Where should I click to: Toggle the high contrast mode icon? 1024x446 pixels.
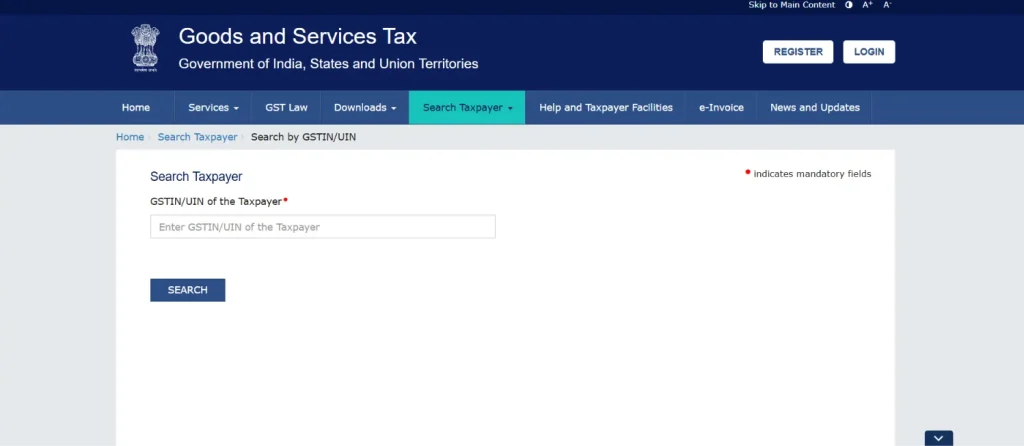point(848,5)
